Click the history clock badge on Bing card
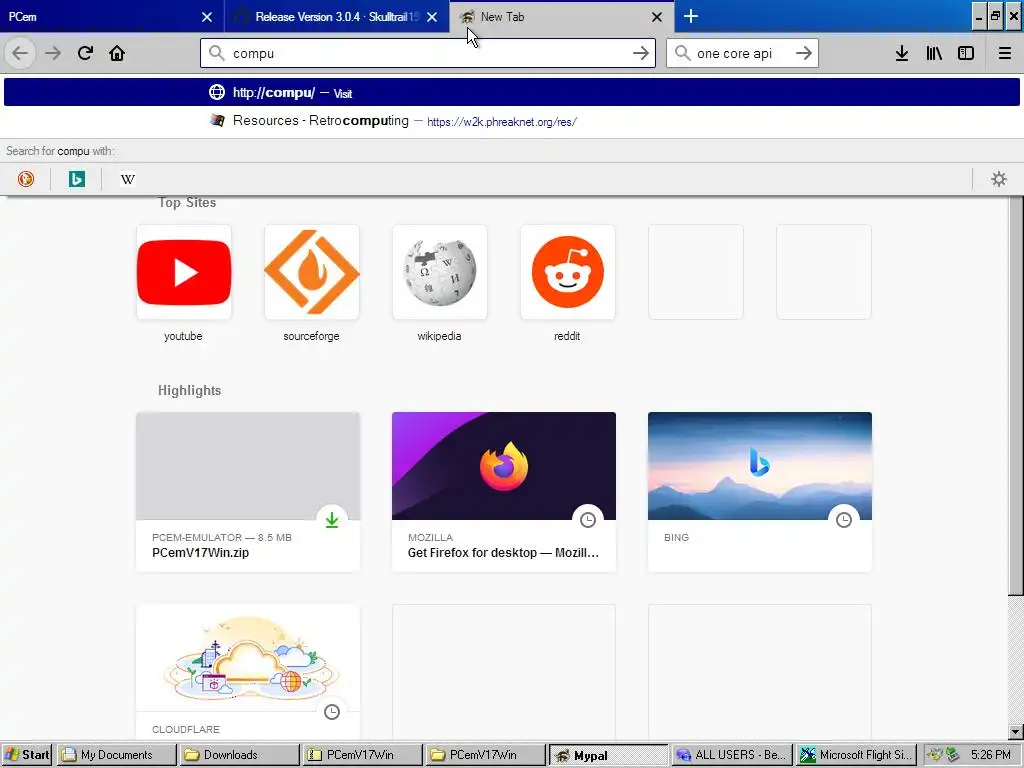1024x768 pixels. (844, 520)
